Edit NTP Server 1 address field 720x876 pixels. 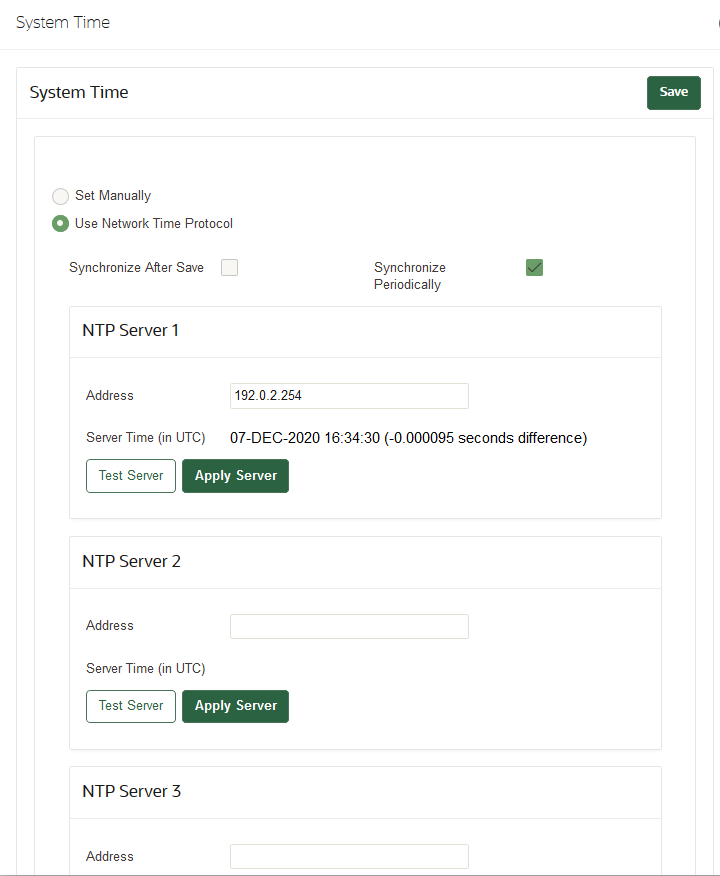point(349,396)
